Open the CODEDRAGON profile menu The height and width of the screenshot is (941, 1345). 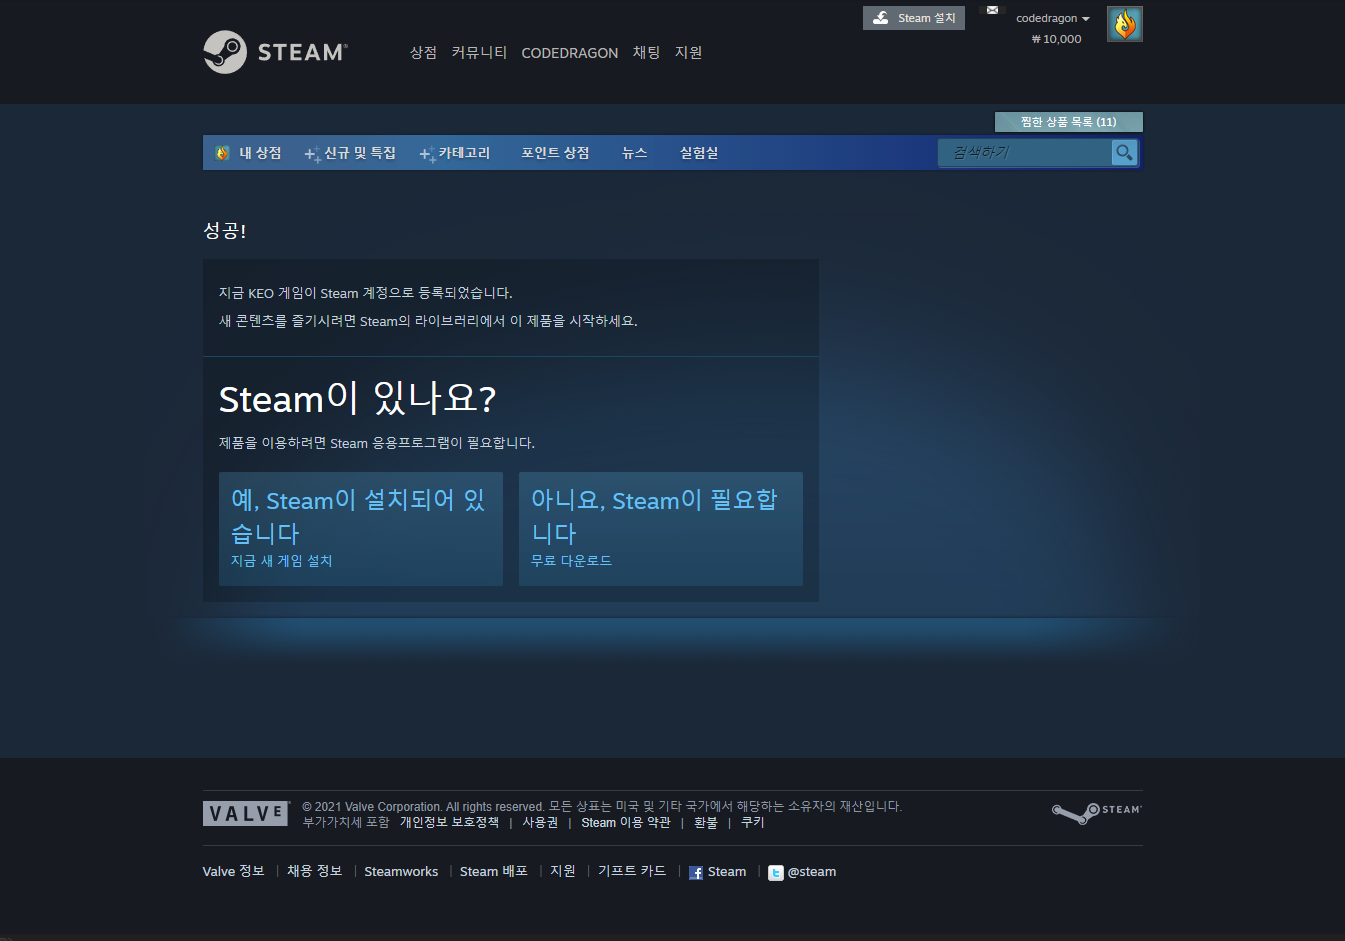point(570,53)
